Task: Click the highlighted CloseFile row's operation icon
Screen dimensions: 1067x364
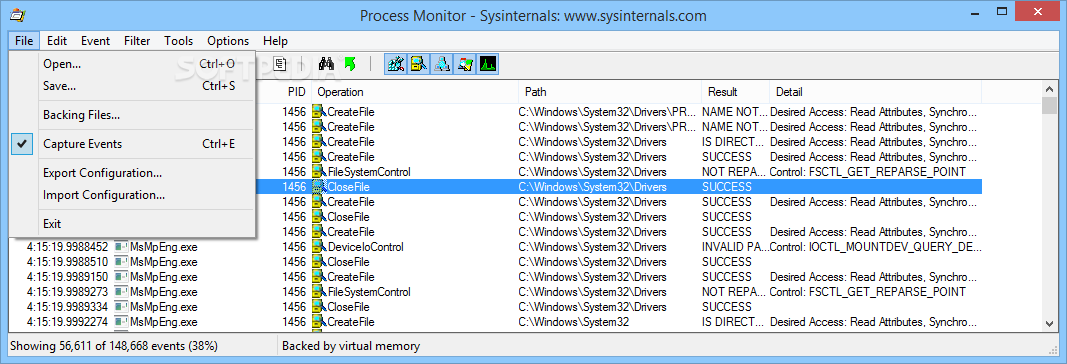Action: pyautogui.click(x=319, y=186)
